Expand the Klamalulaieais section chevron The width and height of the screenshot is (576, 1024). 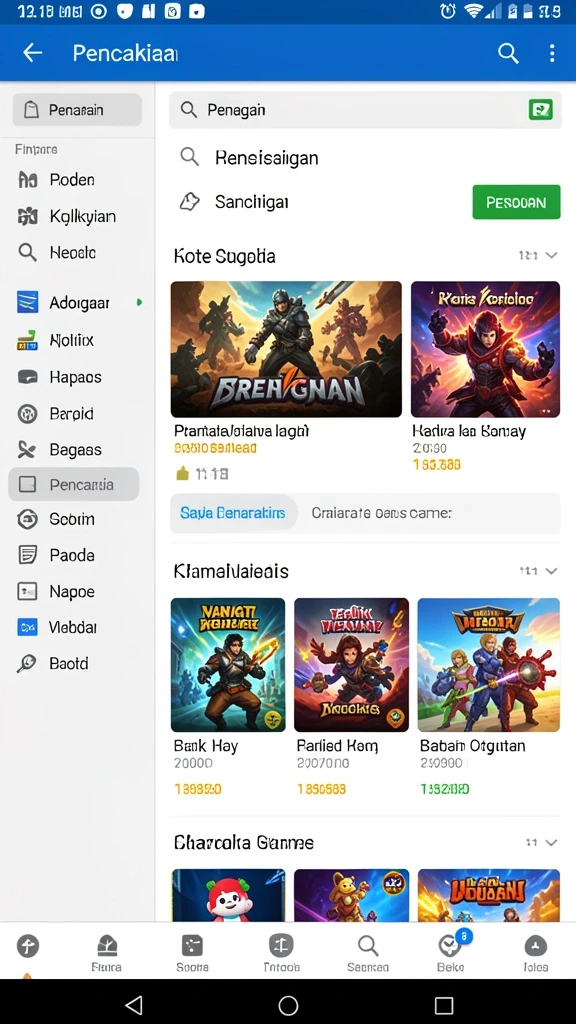click(551, 571)
